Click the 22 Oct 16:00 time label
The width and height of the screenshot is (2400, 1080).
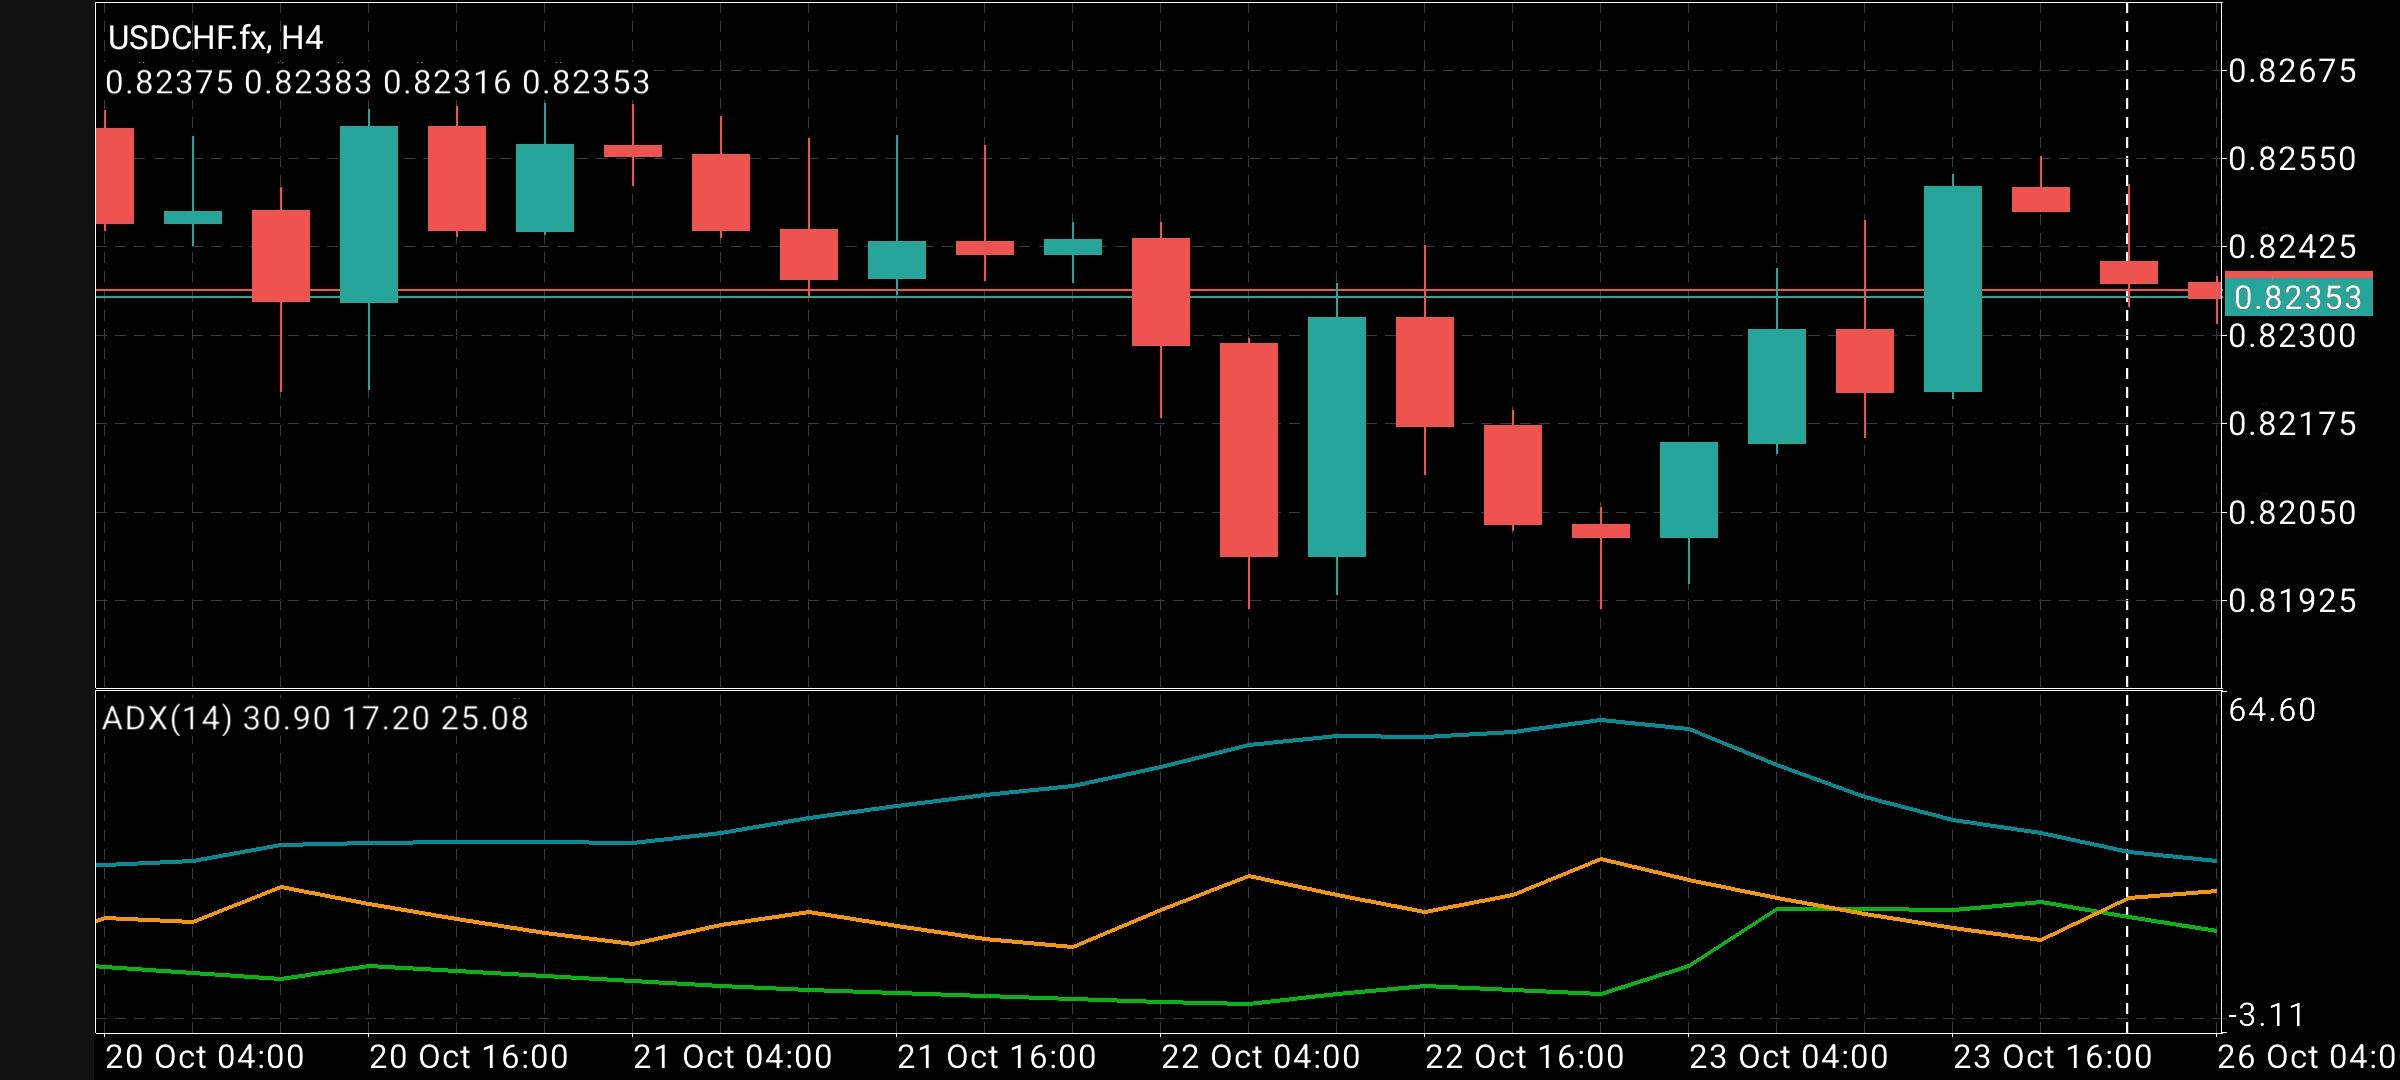pyautogui.click(x=1524, y=1057)
